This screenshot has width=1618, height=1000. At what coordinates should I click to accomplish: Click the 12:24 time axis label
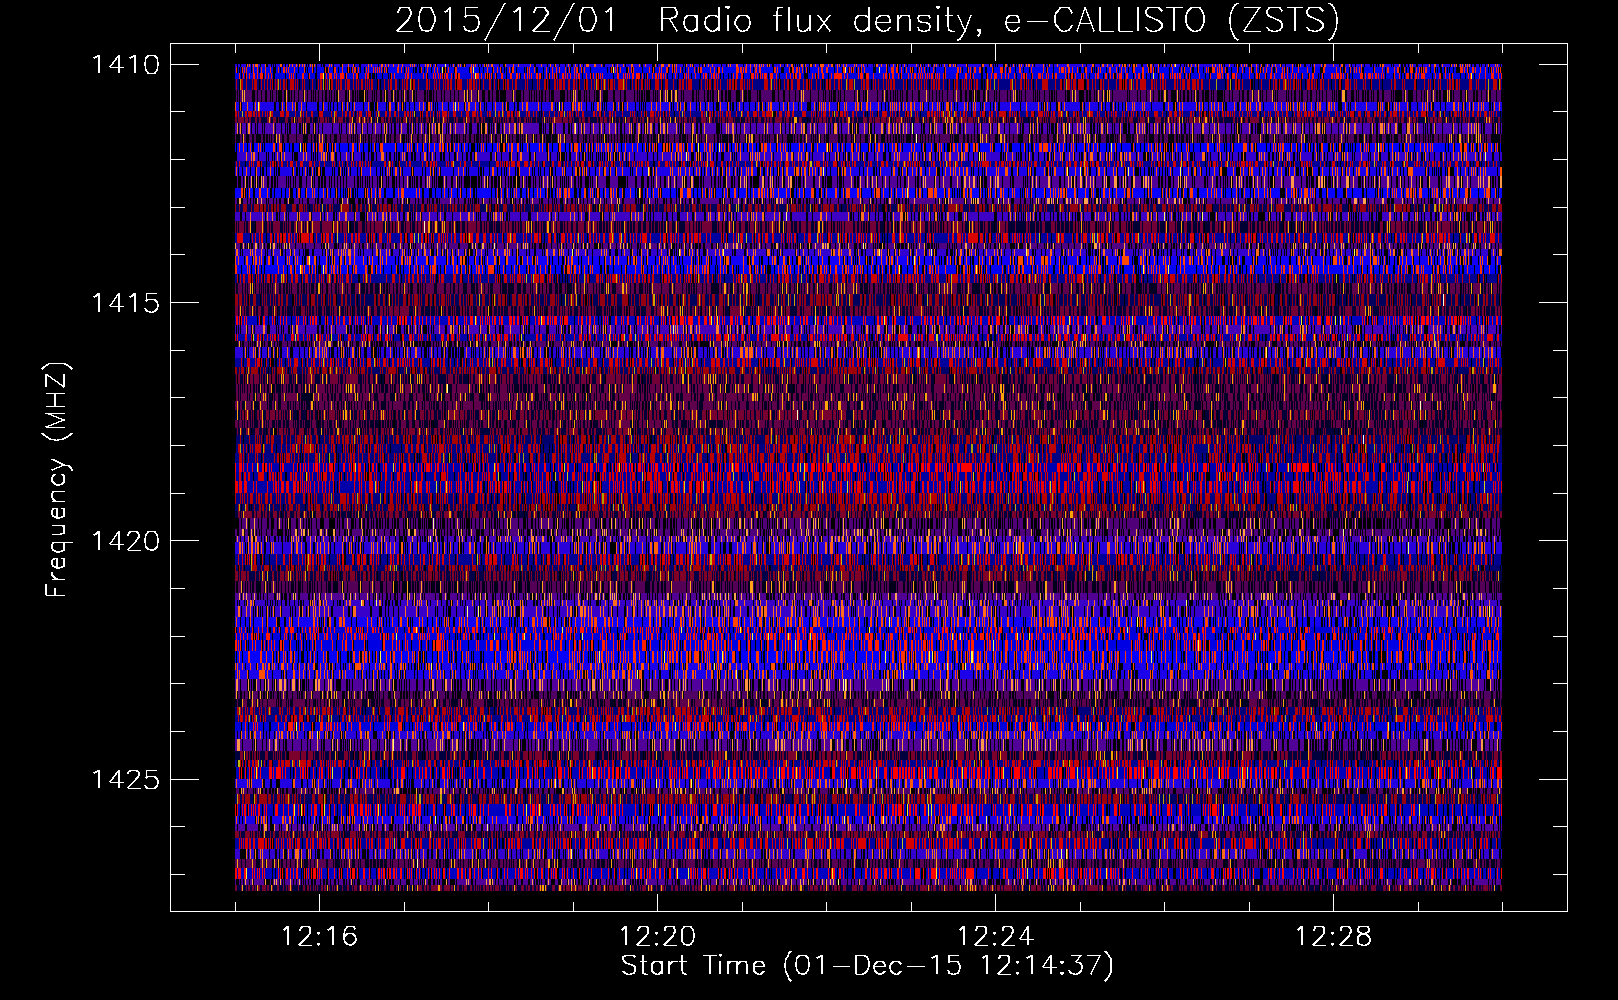click(x=995, y=937)
